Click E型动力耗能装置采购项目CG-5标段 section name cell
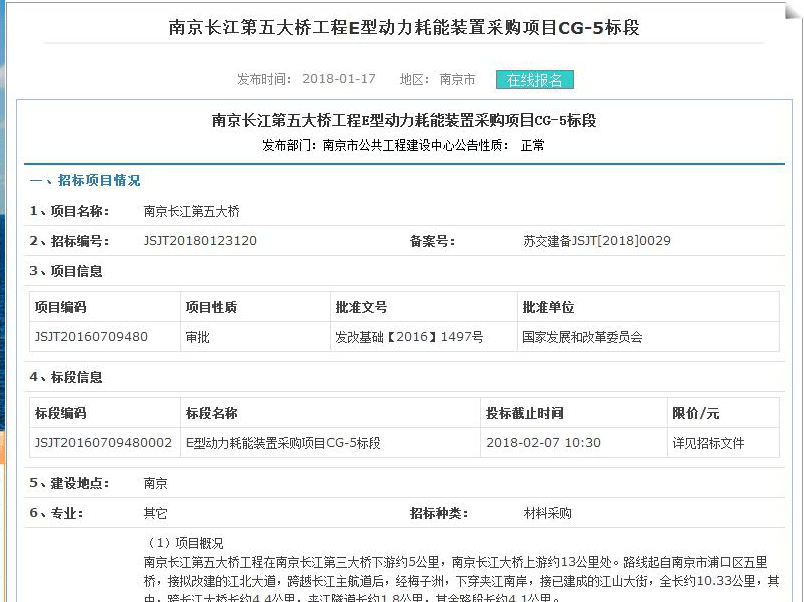Image resolution: width=804 pixels, height=602 pixels. click(283, 443)
